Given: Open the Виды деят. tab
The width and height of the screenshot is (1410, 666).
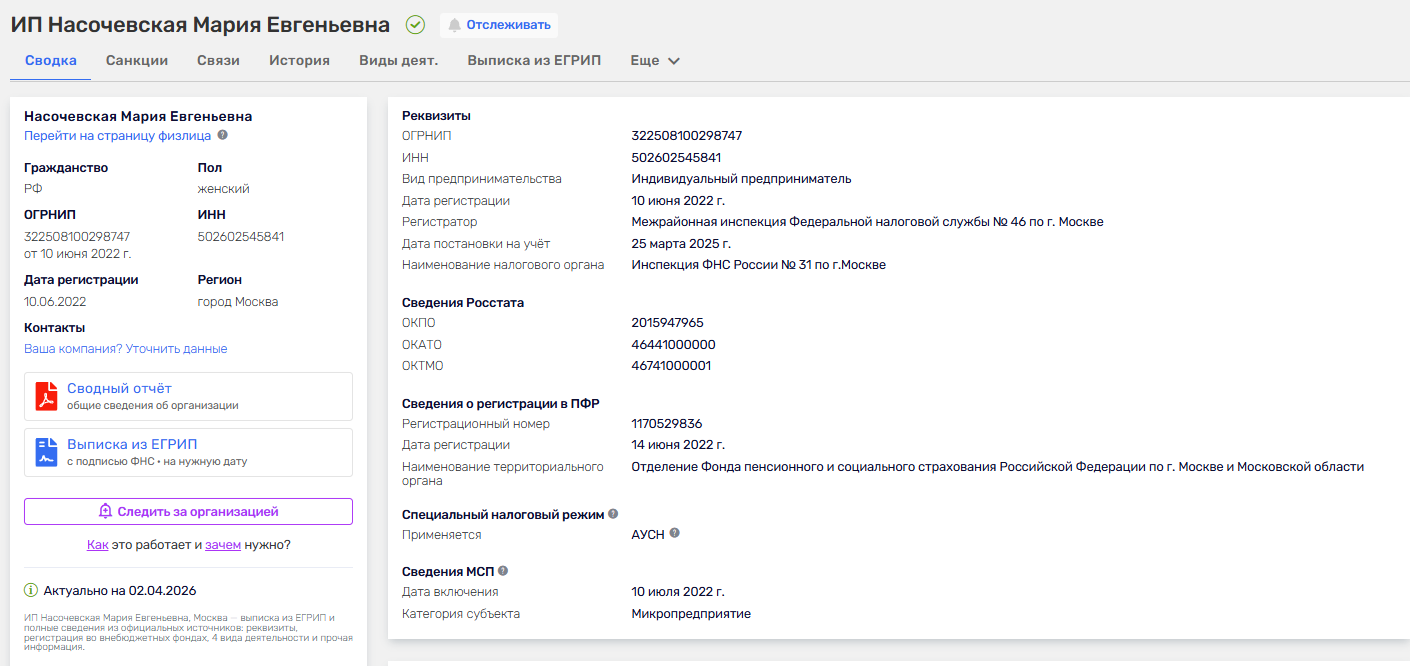Looking at the screenshot, I should point(400,60).
